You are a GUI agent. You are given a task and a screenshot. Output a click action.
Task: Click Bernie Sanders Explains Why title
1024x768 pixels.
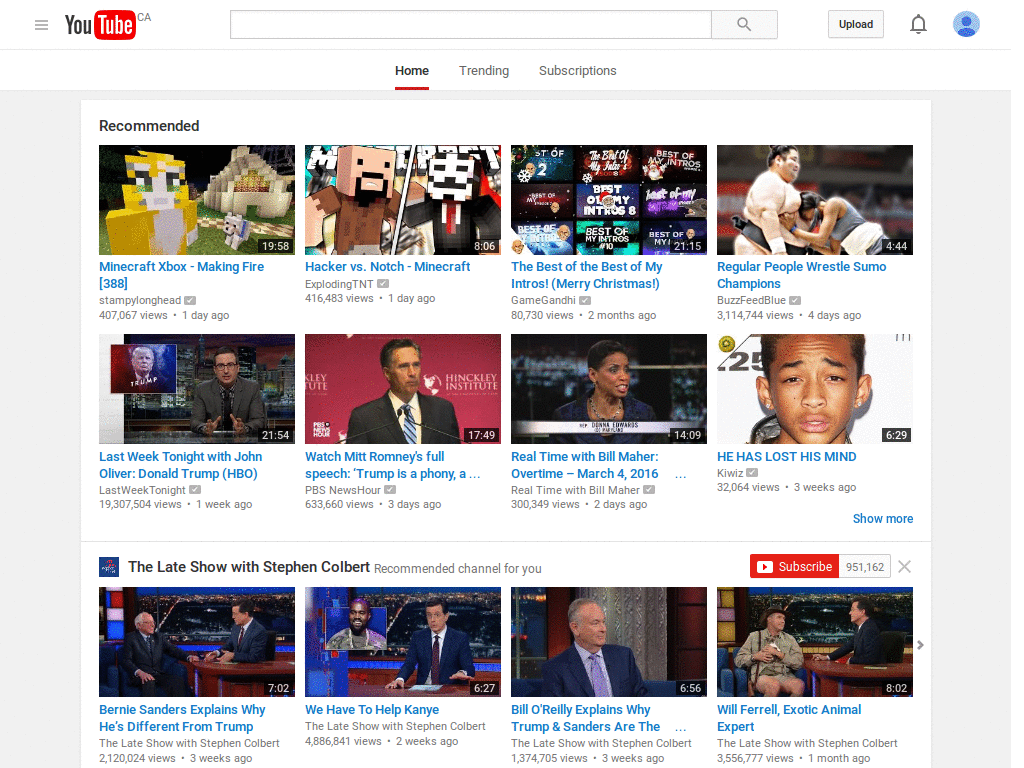182,718
